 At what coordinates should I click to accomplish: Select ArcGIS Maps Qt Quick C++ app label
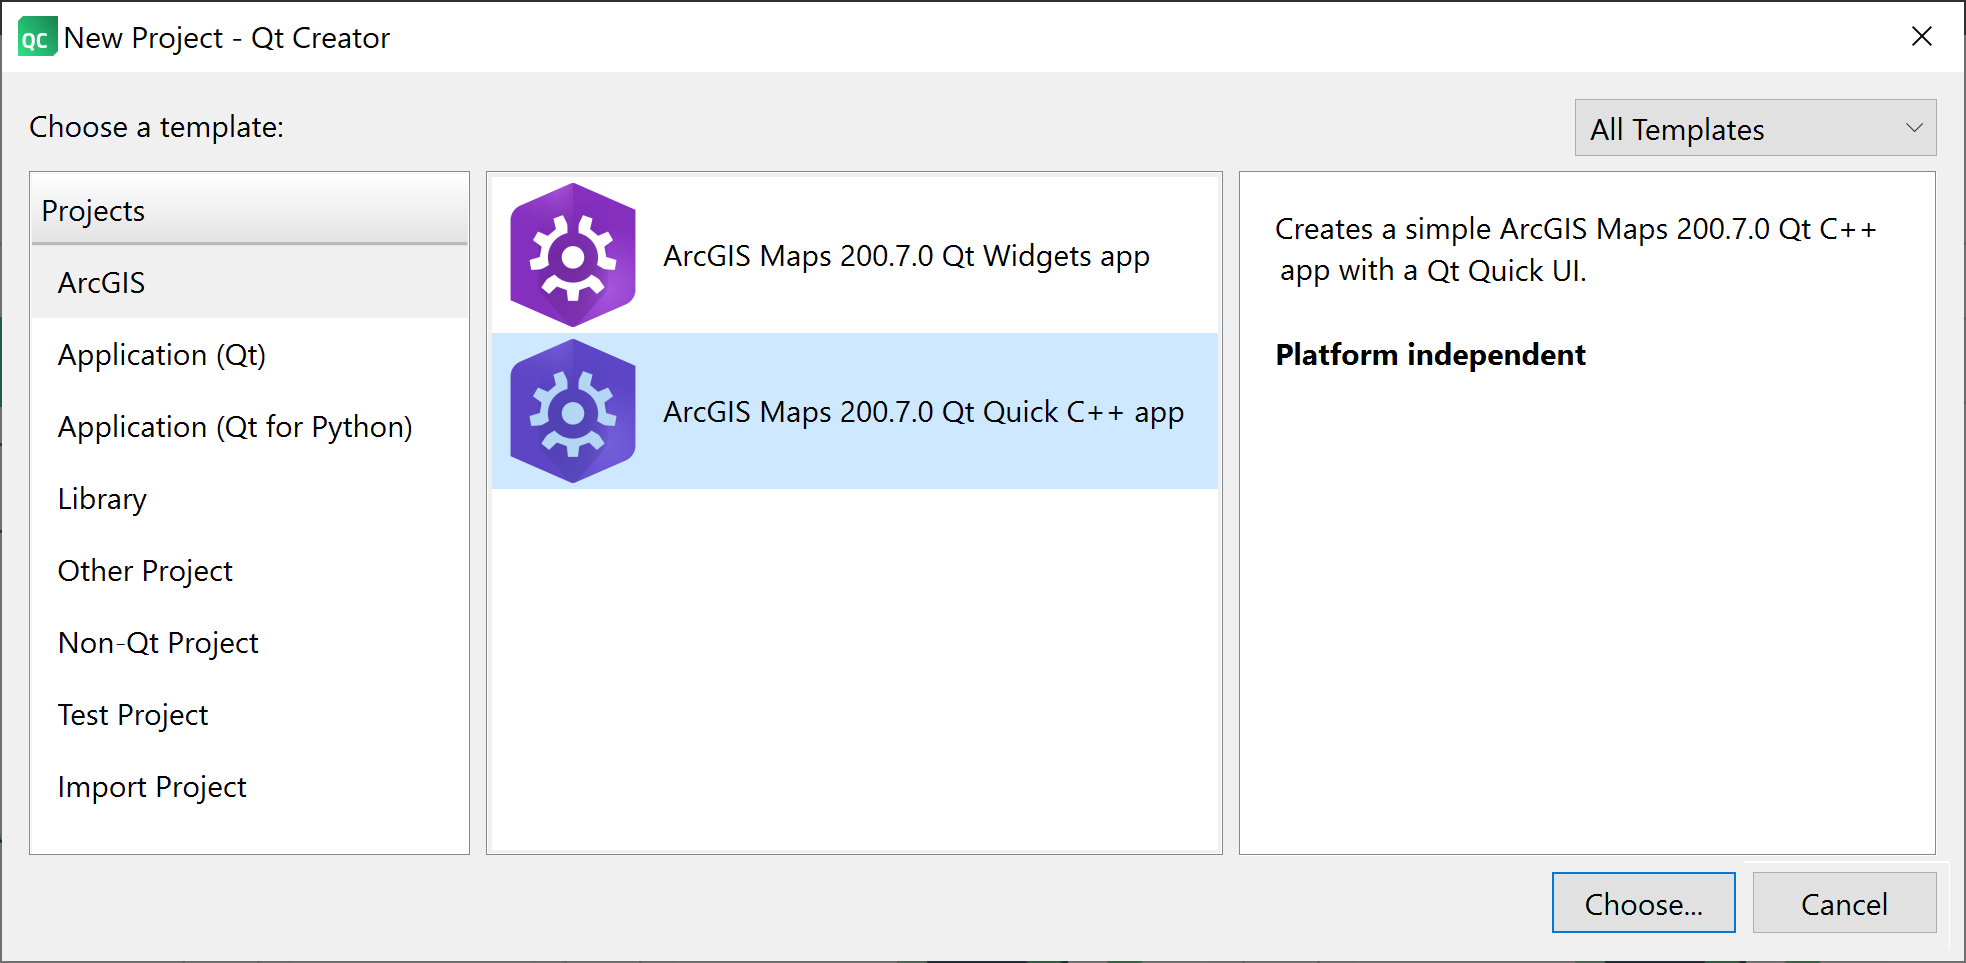tap(923, 412)
